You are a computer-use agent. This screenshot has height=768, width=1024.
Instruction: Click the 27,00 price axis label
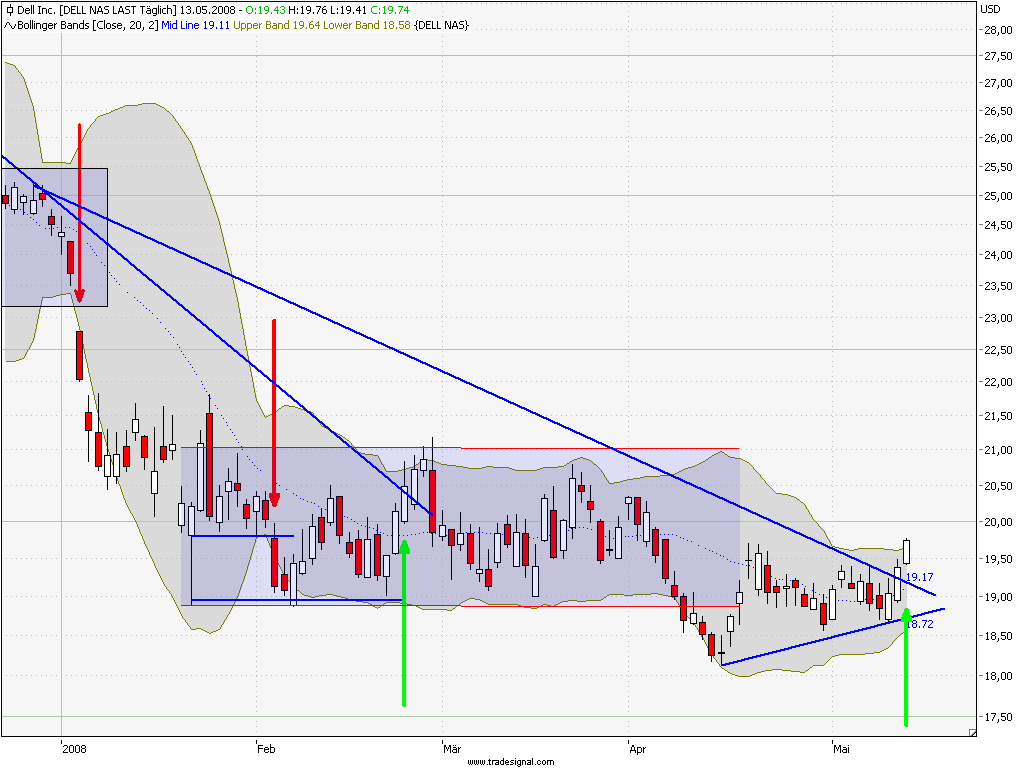[998, 84]
